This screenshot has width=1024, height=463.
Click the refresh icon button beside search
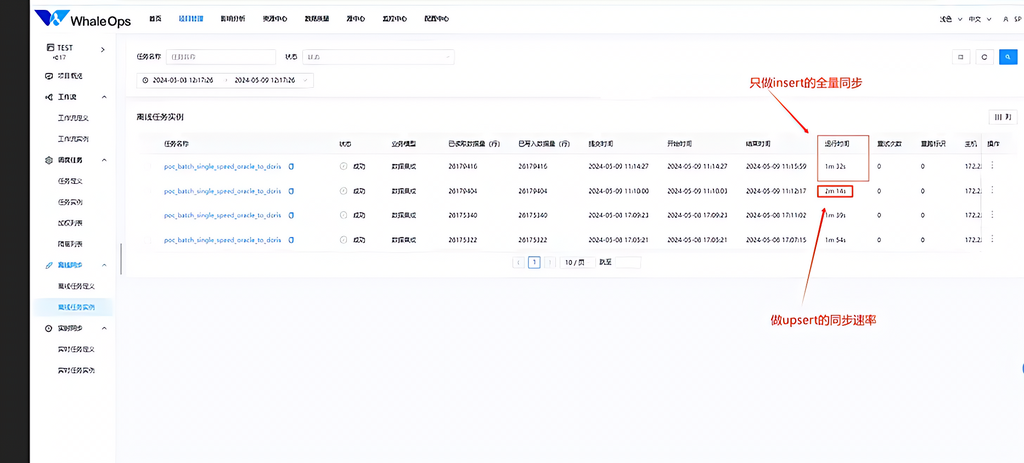(984, 57)
